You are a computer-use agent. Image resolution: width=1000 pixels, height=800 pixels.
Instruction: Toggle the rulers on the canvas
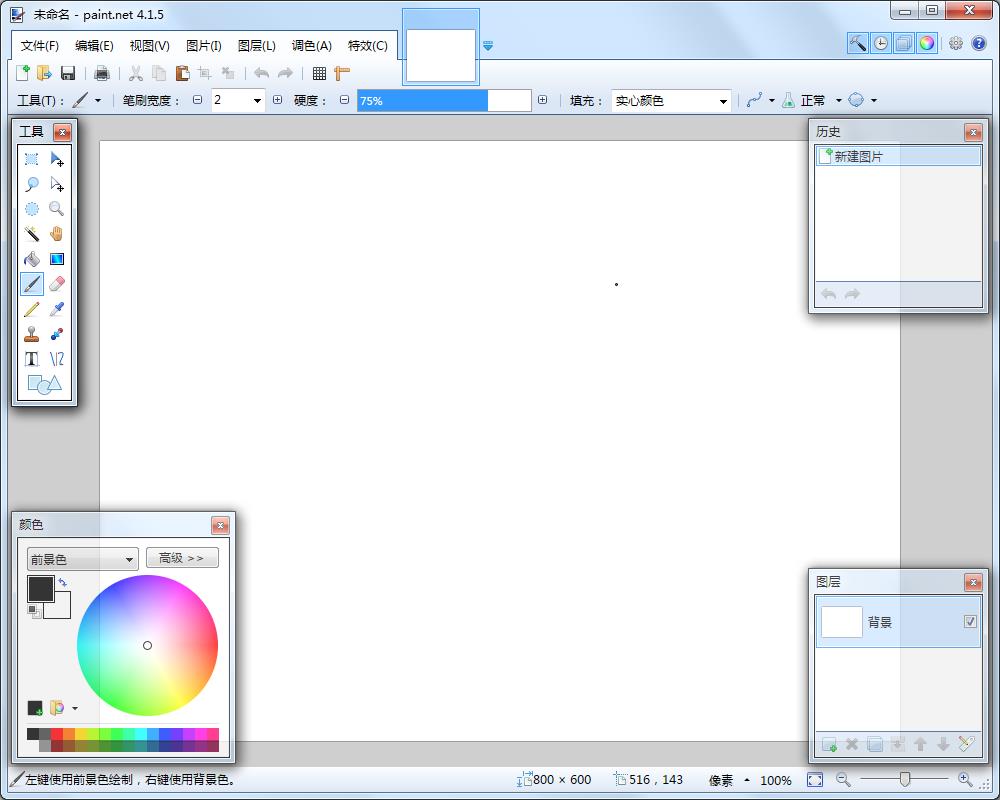pos(340,73)
